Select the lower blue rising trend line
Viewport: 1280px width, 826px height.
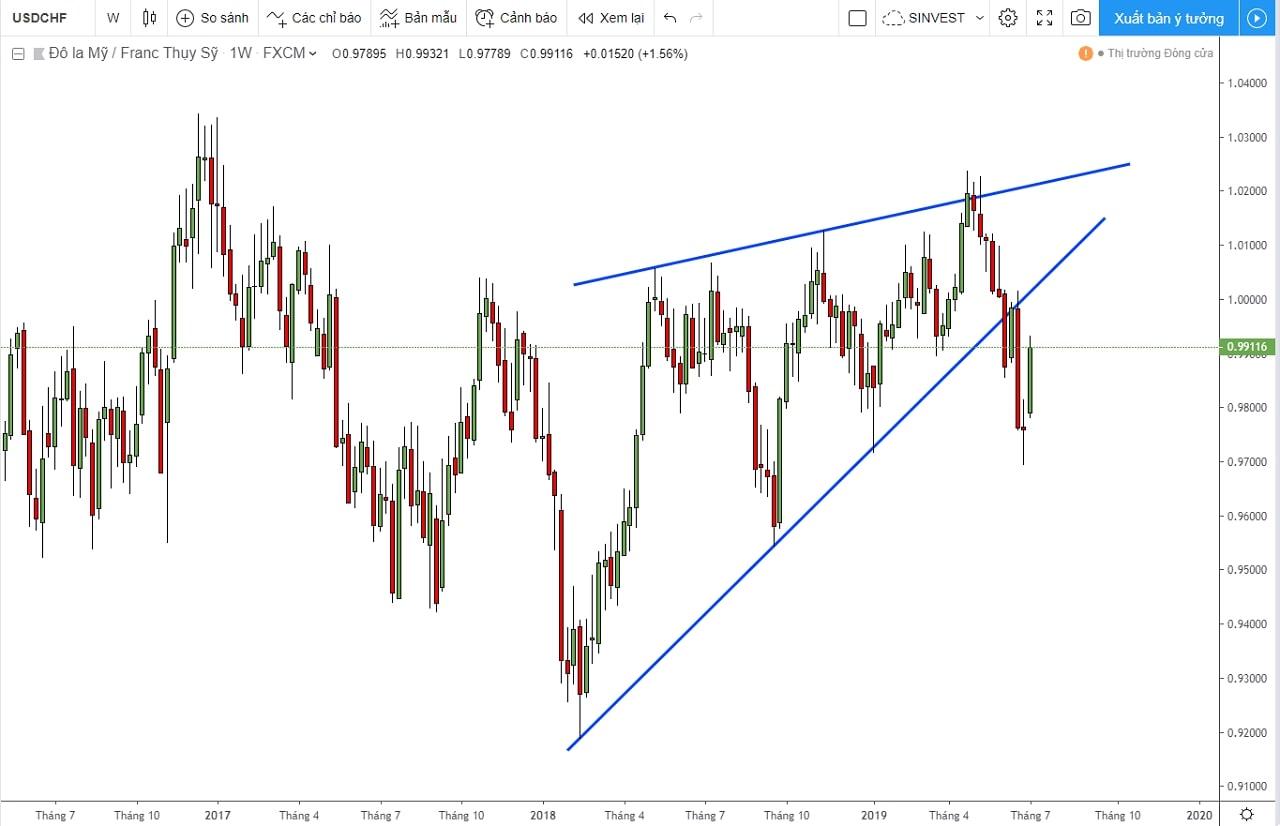tap(836, 484)
